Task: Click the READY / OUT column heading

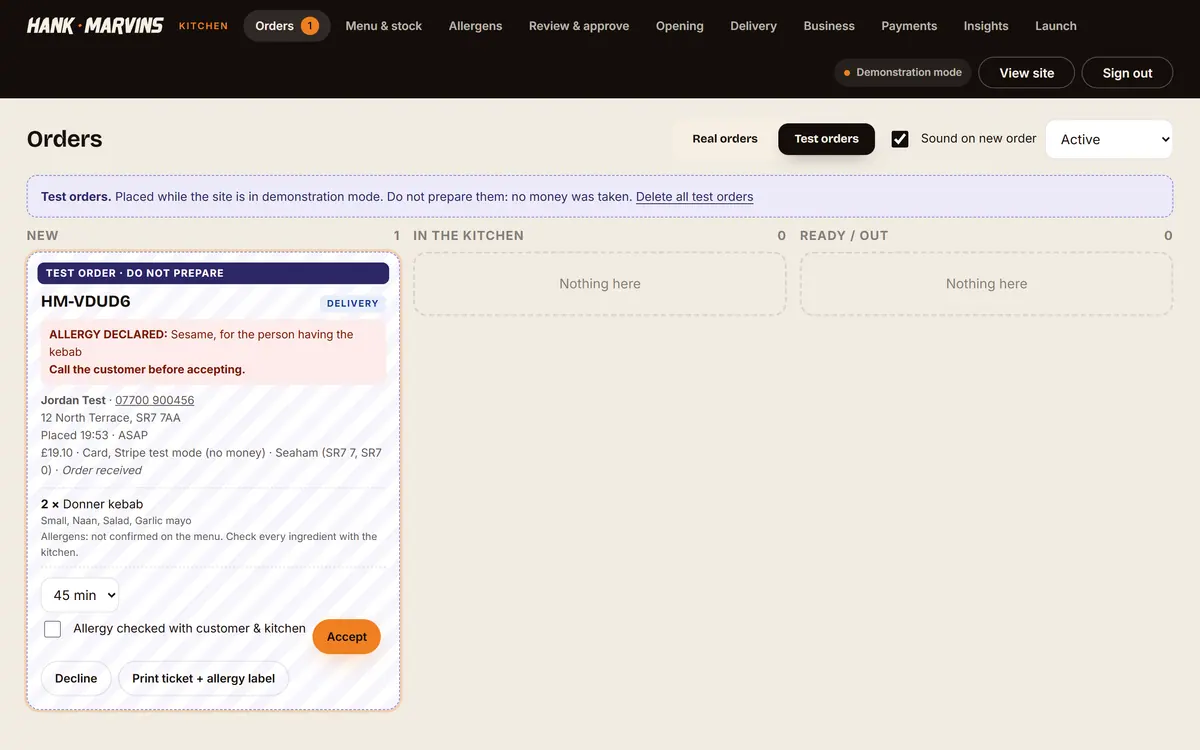Action: point(844,236)
